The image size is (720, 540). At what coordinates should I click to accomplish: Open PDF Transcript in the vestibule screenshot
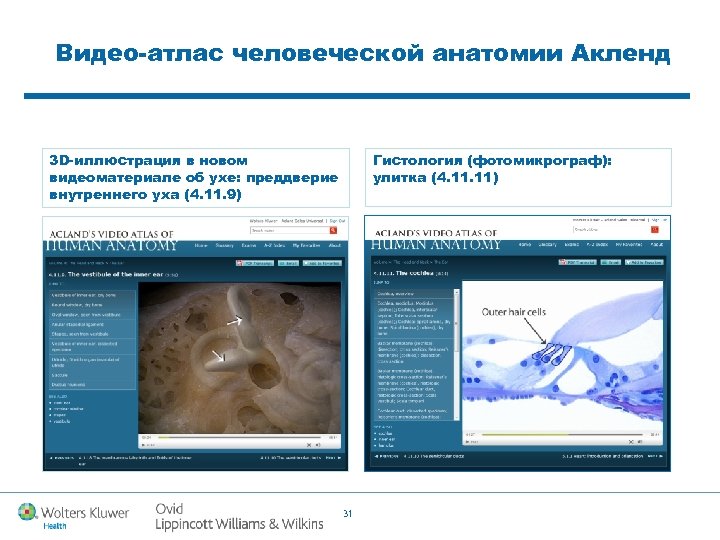255,263
